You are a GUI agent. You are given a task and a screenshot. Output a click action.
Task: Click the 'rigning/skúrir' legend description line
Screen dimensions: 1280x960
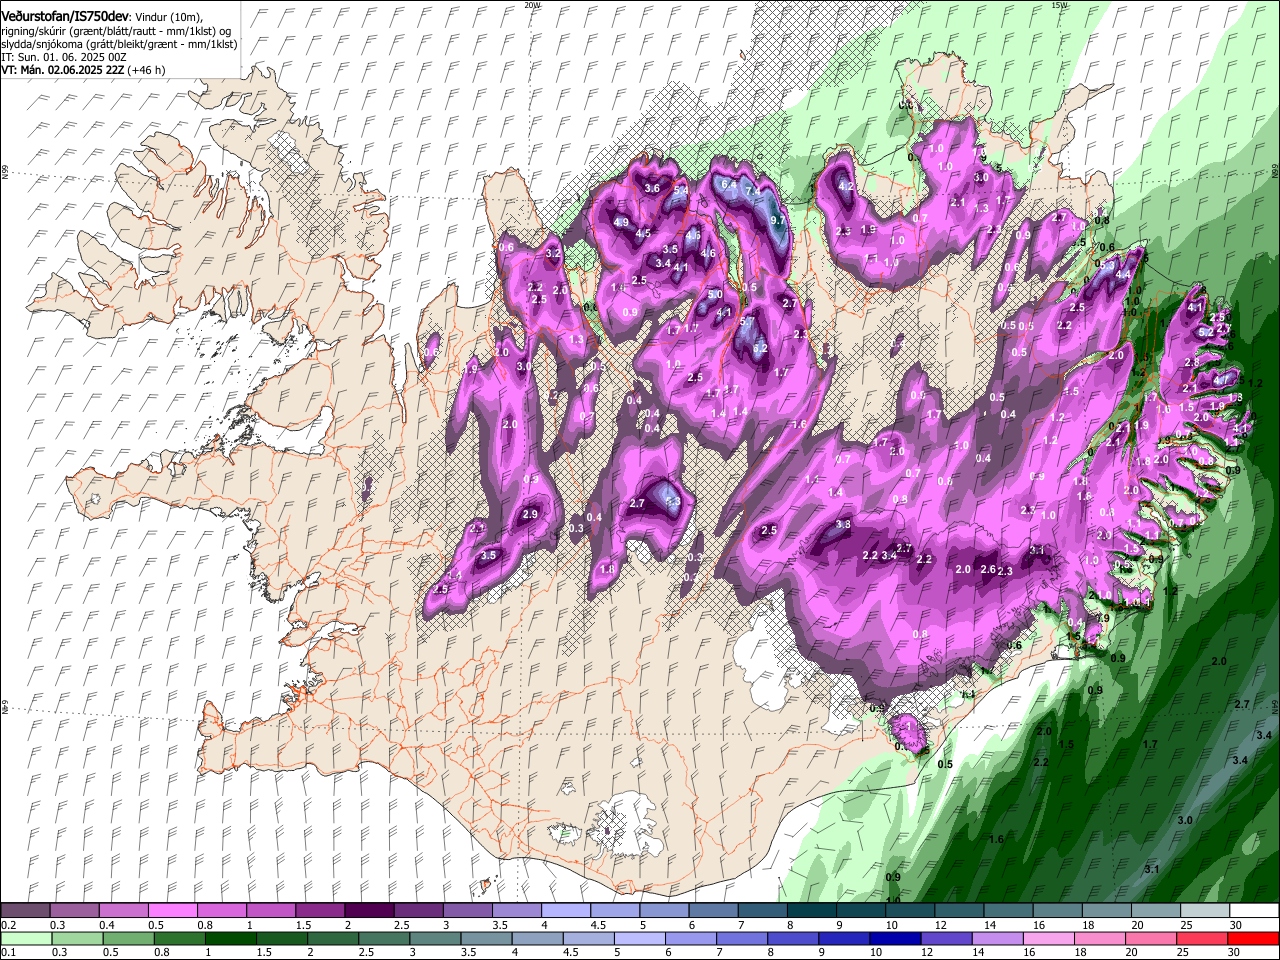point(117,31)
